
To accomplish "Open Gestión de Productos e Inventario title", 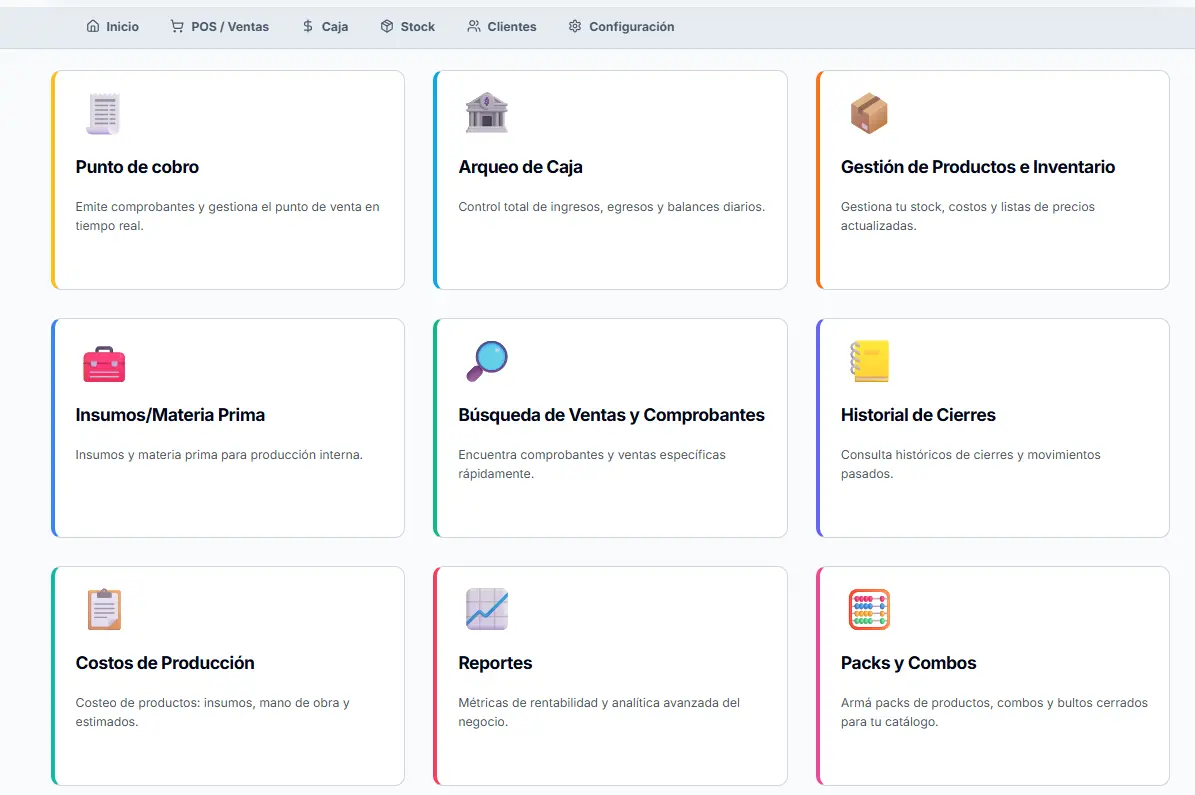I will tap(978, 167).
